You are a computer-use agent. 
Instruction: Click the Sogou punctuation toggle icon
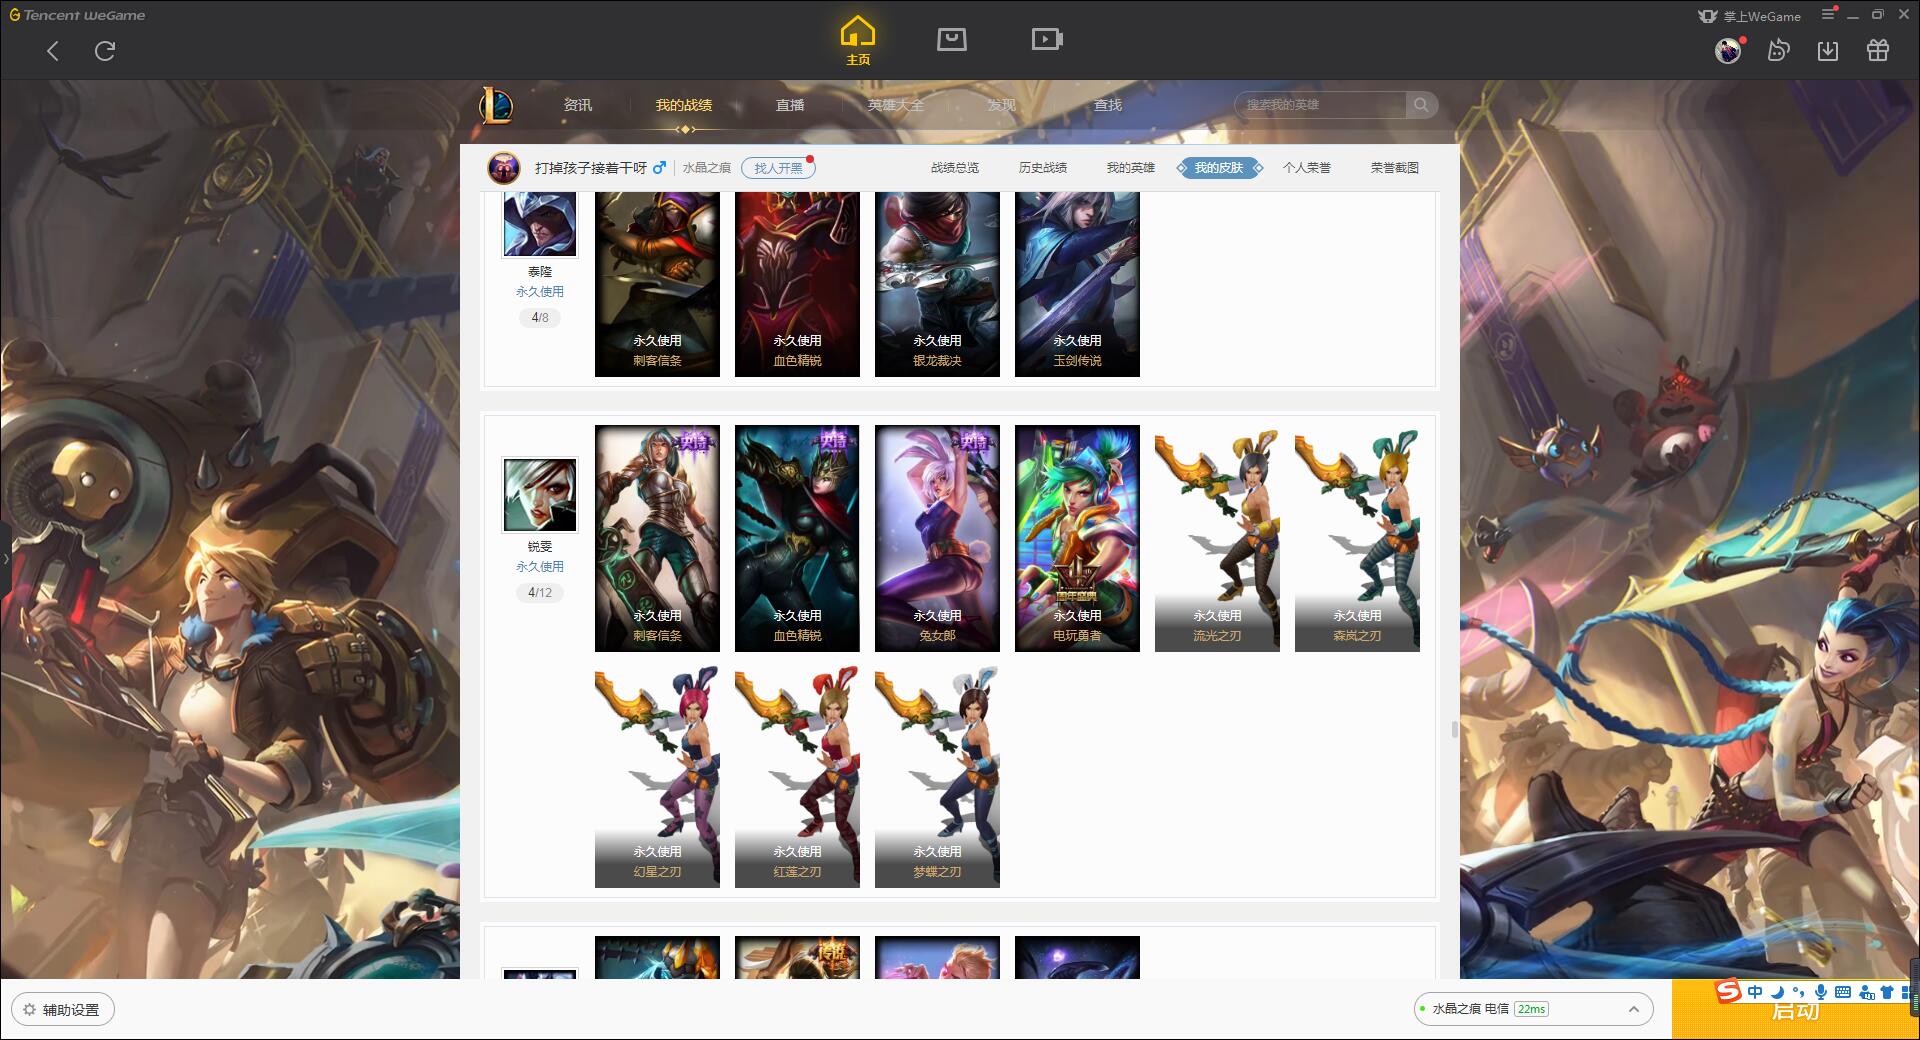[x=1799, y=992]
